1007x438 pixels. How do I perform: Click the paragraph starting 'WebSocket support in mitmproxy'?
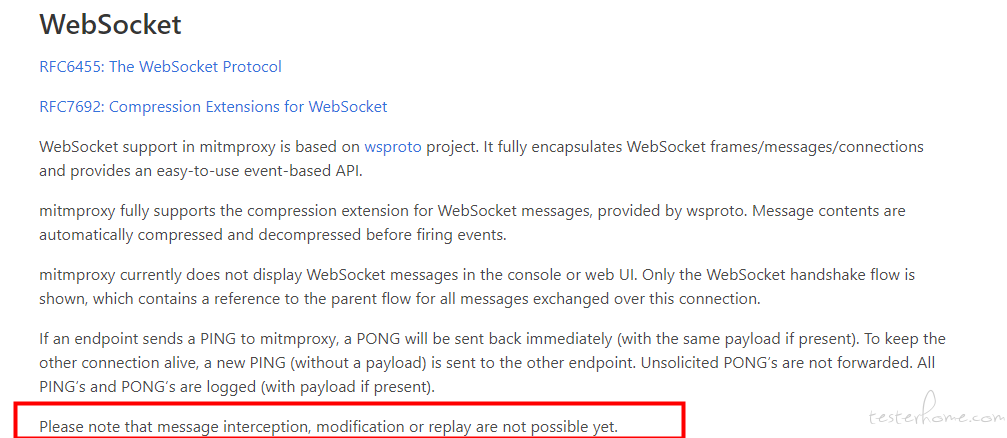coord(482,159)
